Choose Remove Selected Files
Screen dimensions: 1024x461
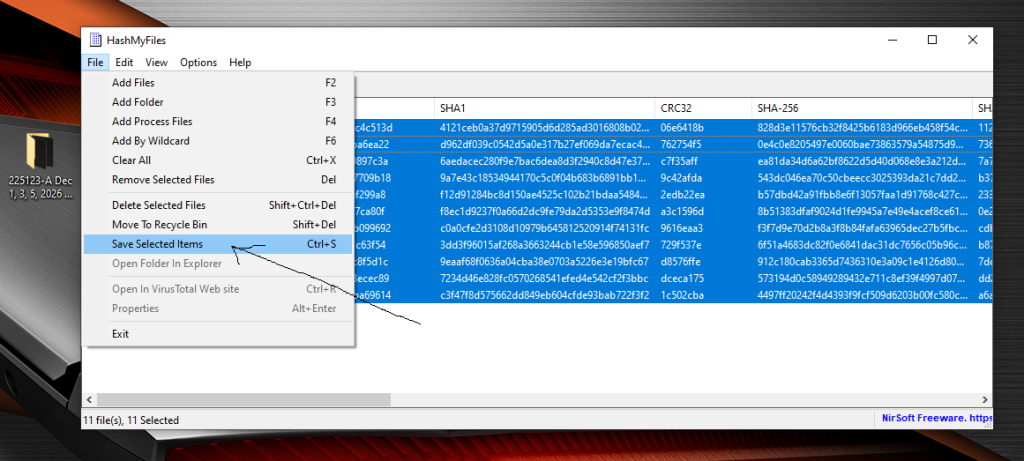click(218, 180)
